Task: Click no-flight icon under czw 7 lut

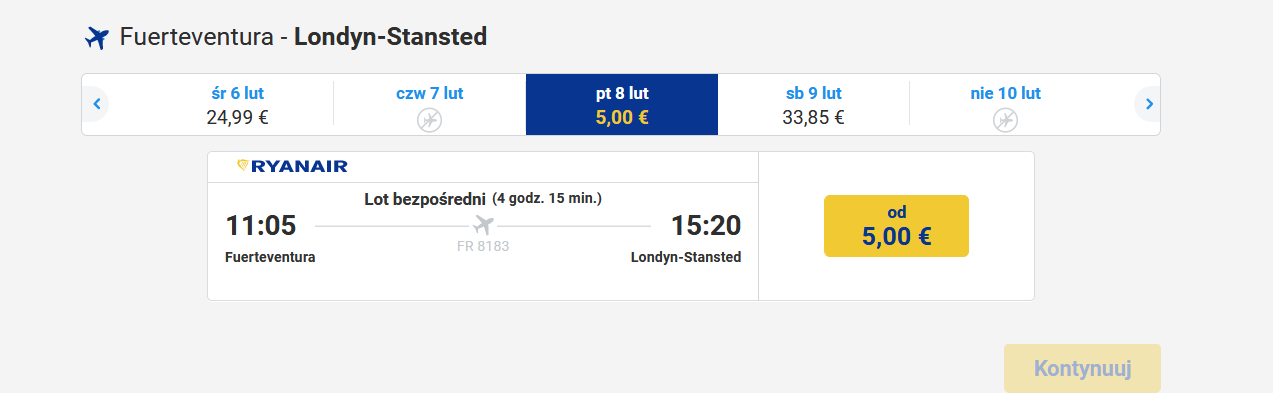Action: point(429,120)
